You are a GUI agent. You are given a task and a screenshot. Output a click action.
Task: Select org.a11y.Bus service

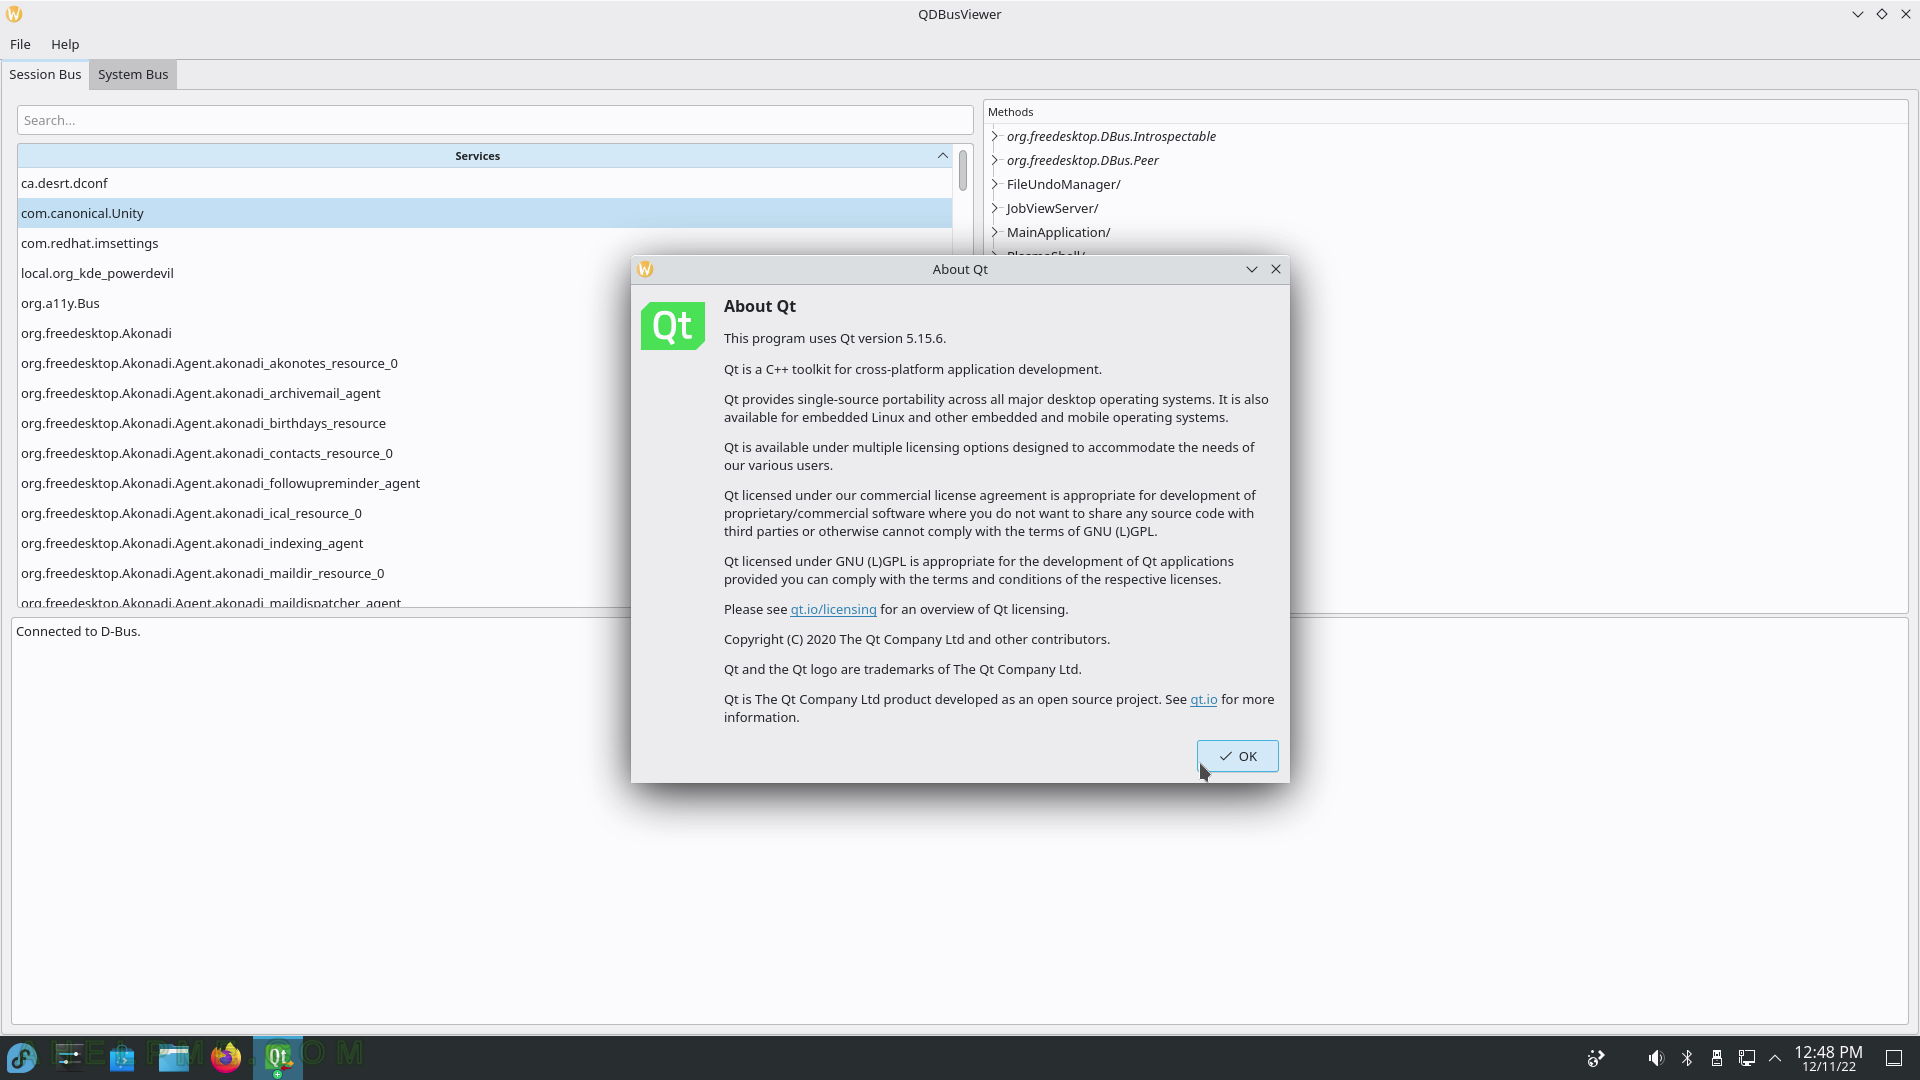325,303
